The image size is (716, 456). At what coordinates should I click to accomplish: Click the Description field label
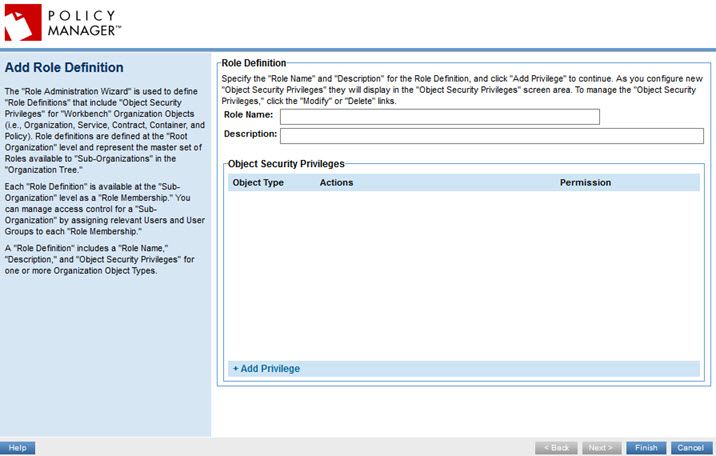pyautogui.click(x=250, y=134)
